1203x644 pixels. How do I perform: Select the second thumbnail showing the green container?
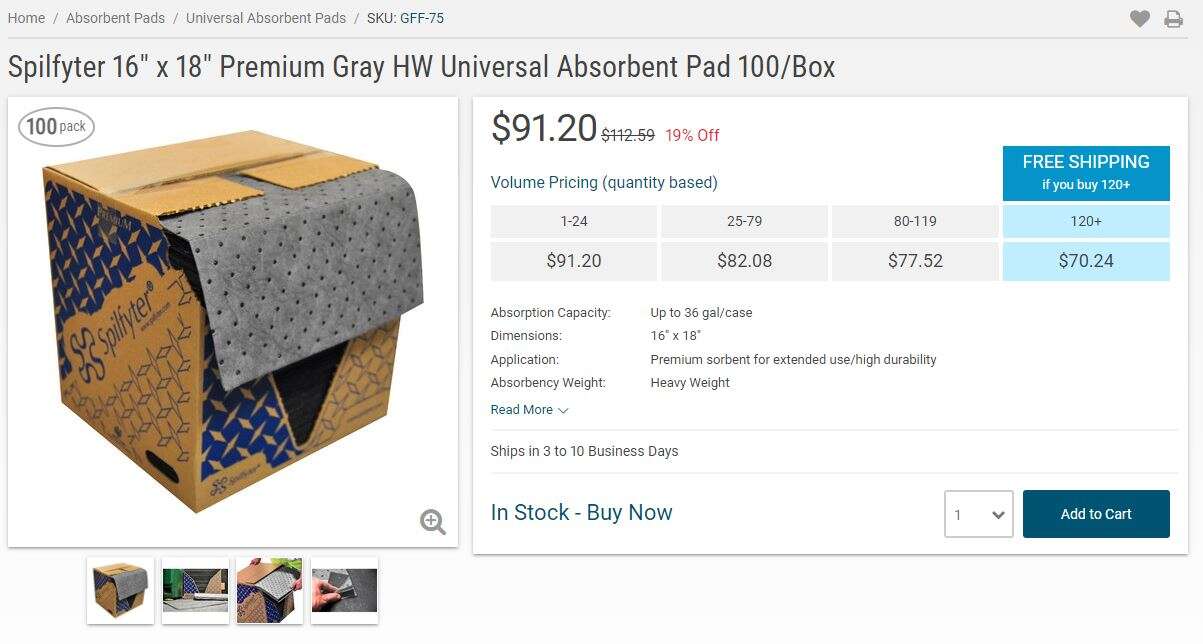(195, 590)
